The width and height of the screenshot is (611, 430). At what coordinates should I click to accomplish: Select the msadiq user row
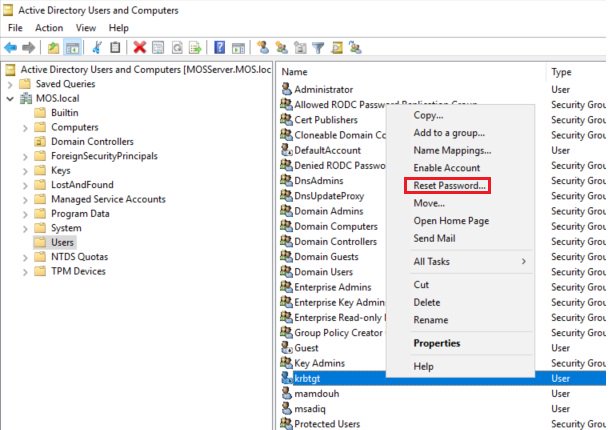click(443, 409)
